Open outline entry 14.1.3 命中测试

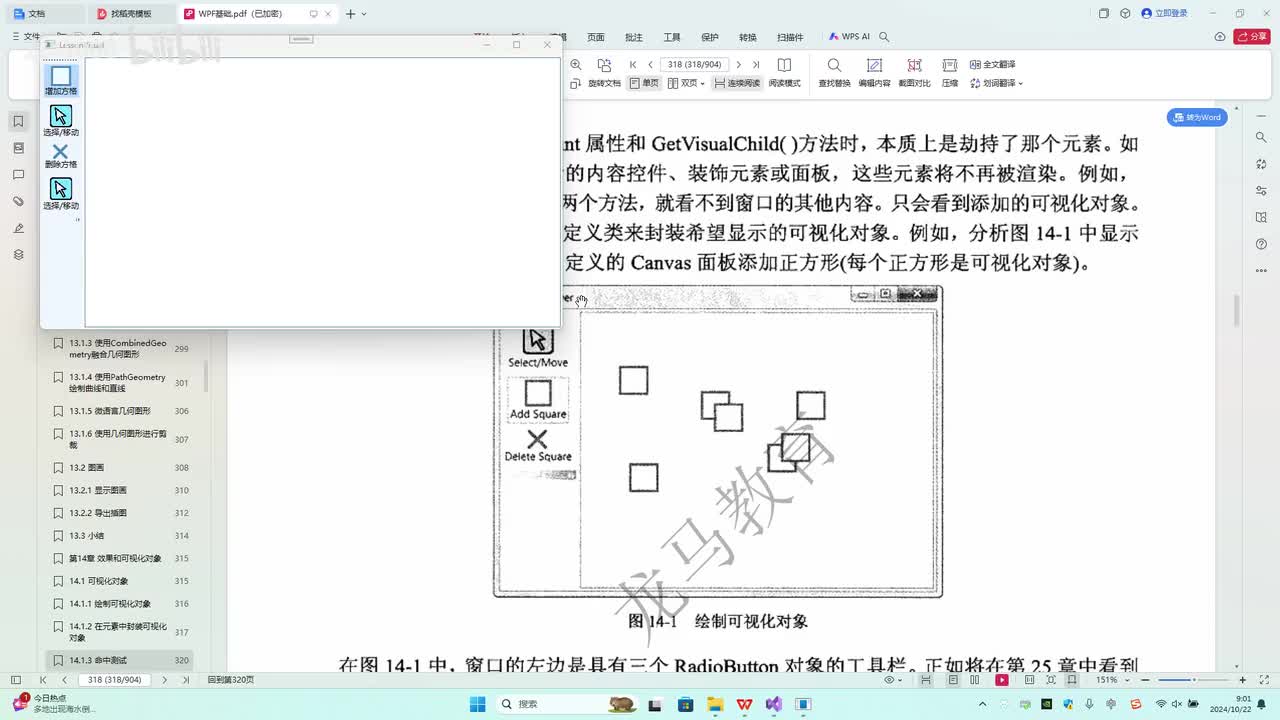pos(120,660)
